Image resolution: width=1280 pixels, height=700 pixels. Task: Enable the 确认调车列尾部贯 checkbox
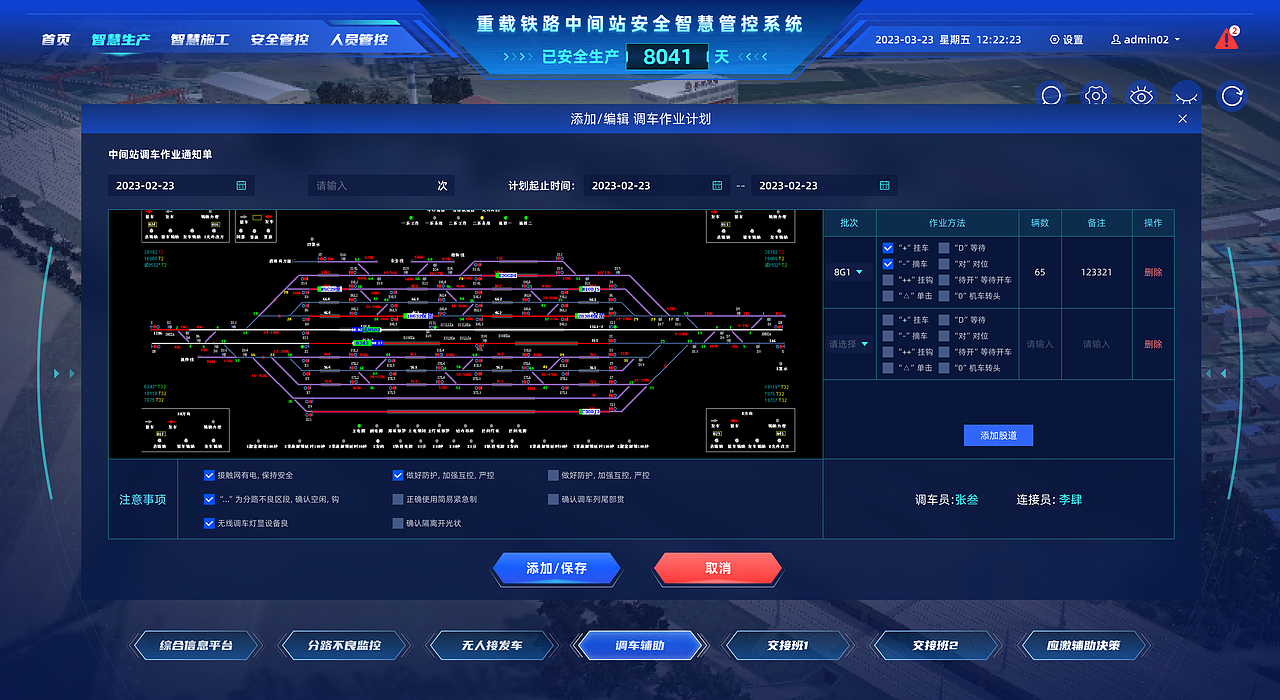pos(553,498)
